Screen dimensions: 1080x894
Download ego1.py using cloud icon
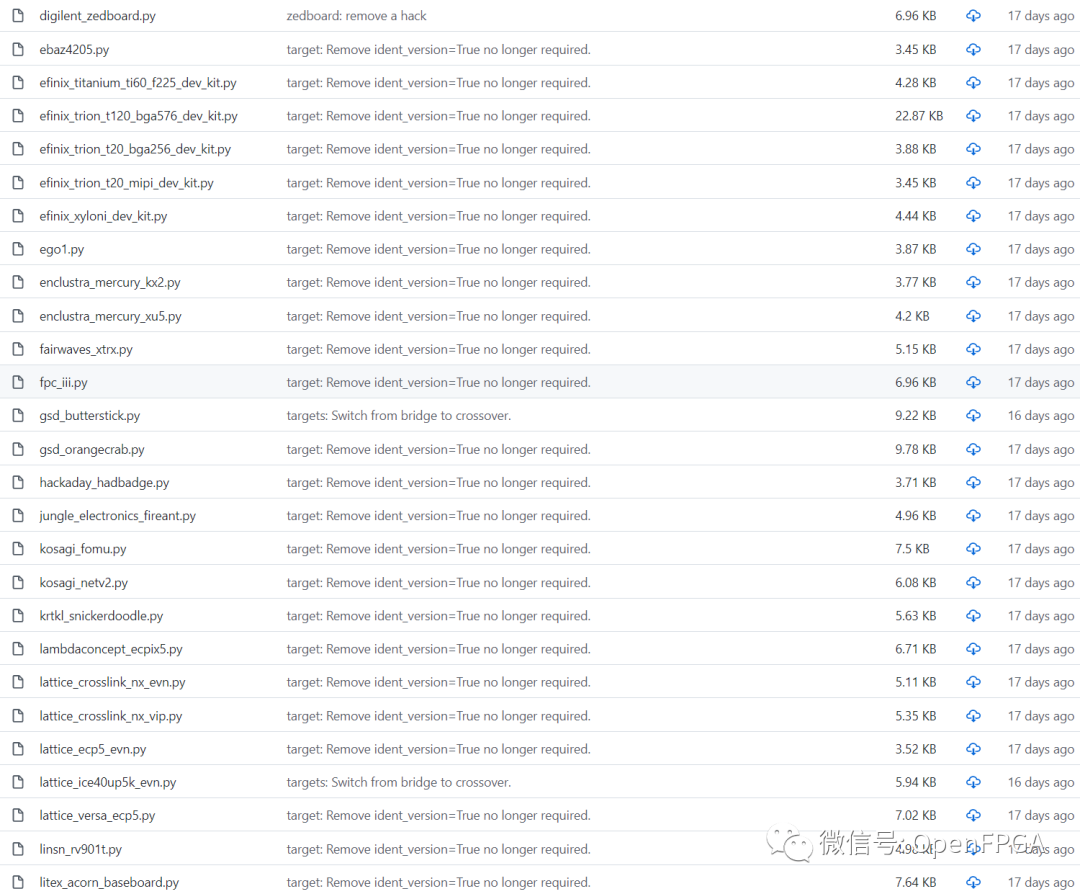tap(973, 249)
